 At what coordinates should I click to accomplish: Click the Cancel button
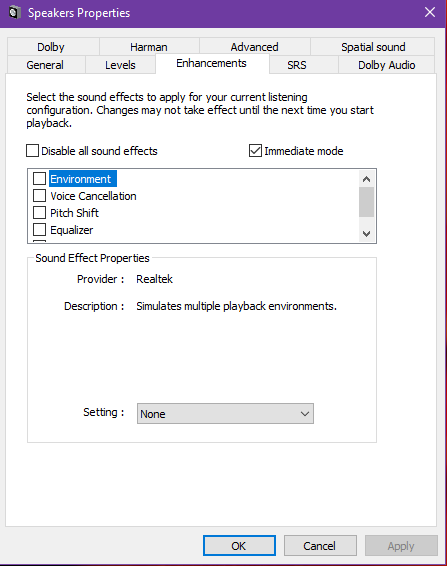(x=320, y=545)
